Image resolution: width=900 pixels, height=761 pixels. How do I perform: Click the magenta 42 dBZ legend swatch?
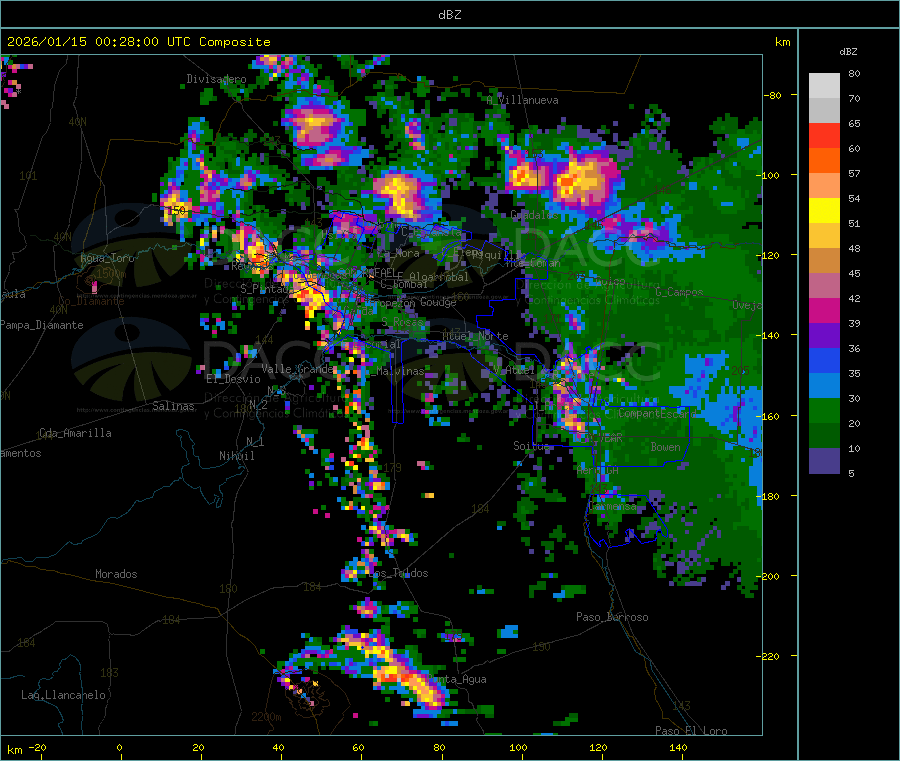coord(824,310)
